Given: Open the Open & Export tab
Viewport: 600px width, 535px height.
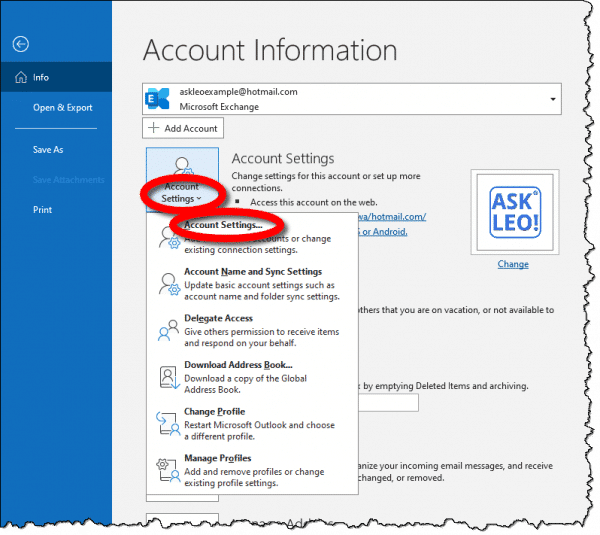Looking at the screenshot, I should [x=62, y=108].
